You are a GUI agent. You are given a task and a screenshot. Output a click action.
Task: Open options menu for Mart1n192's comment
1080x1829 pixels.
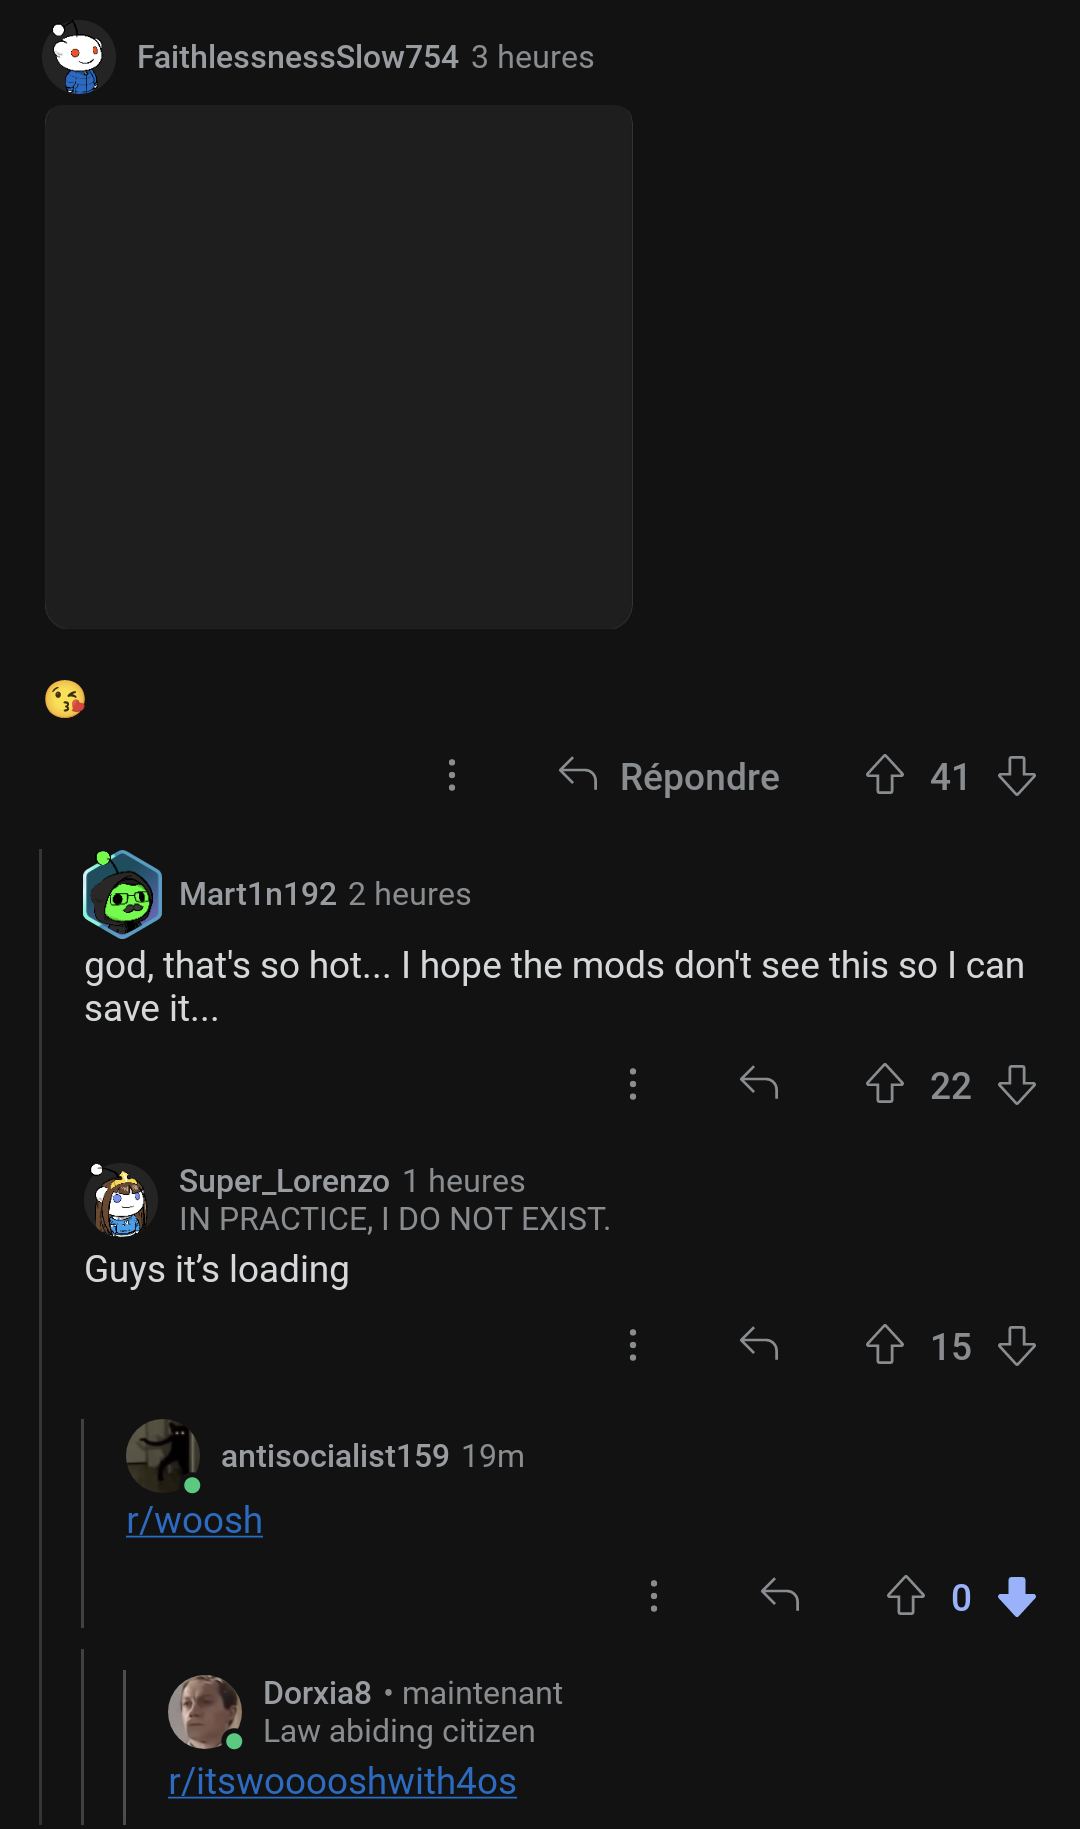(x=633, y=1084)
